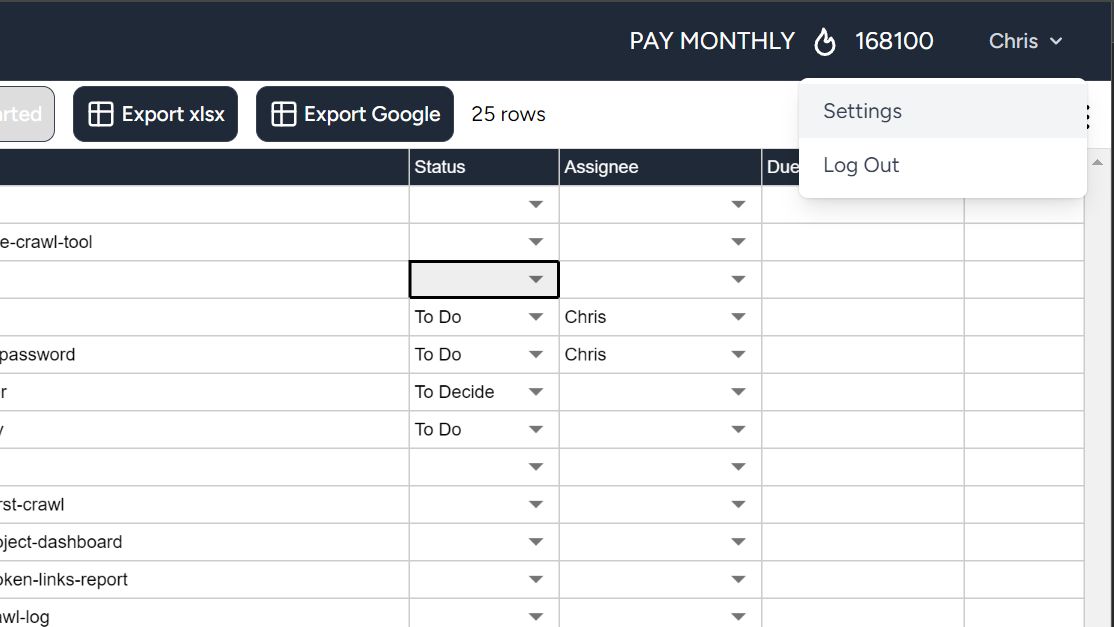Open Settings from the user menu

[862, 111]
